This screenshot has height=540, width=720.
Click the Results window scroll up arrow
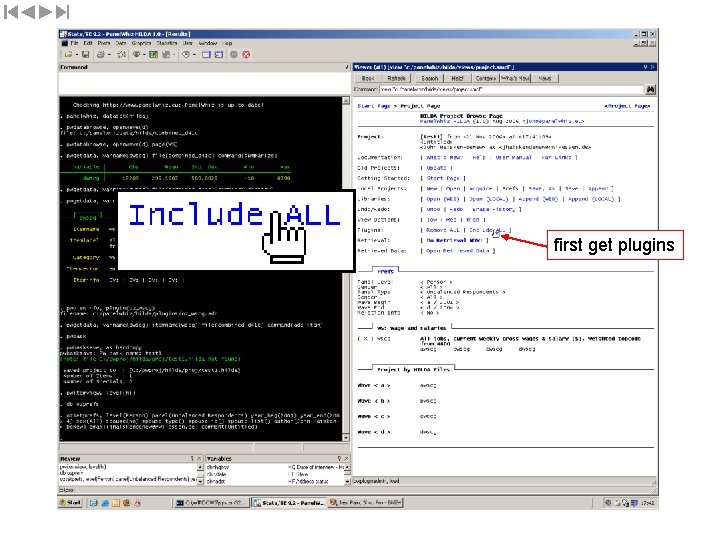coord(346,101)
